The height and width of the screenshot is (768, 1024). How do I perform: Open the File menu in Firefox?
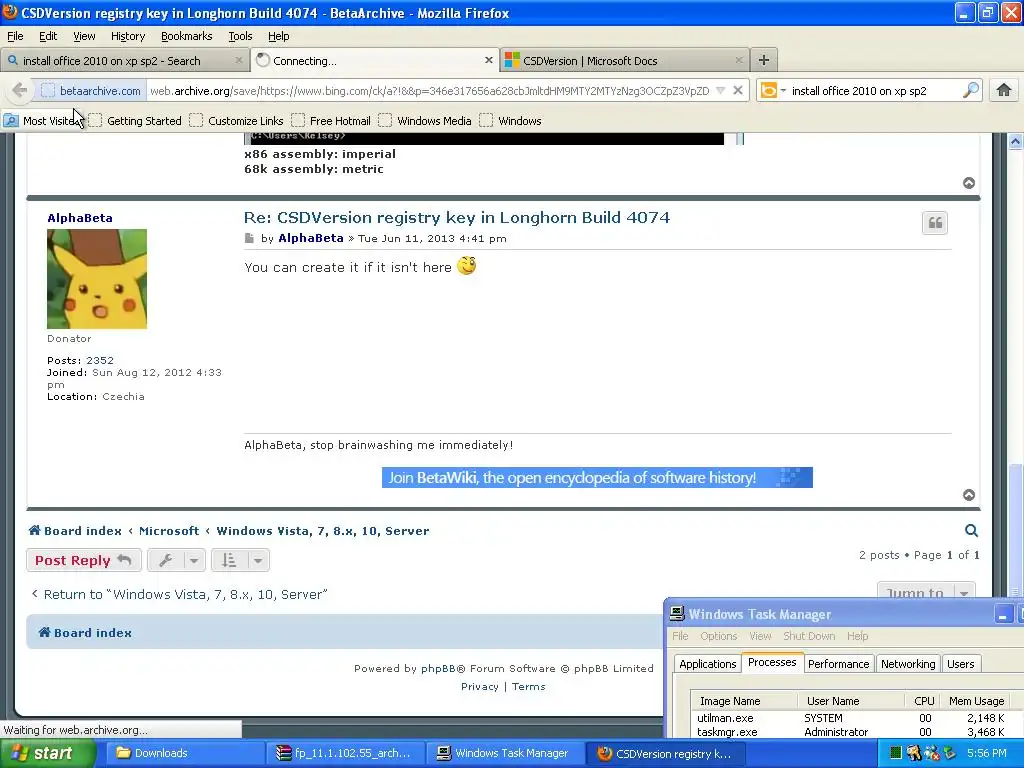(15, 36)
